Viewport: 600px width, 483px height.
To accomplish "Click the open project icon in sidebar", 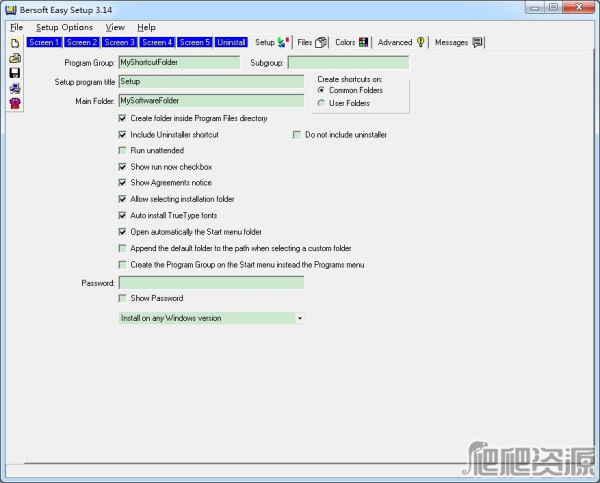I will [x=14, y=59].
